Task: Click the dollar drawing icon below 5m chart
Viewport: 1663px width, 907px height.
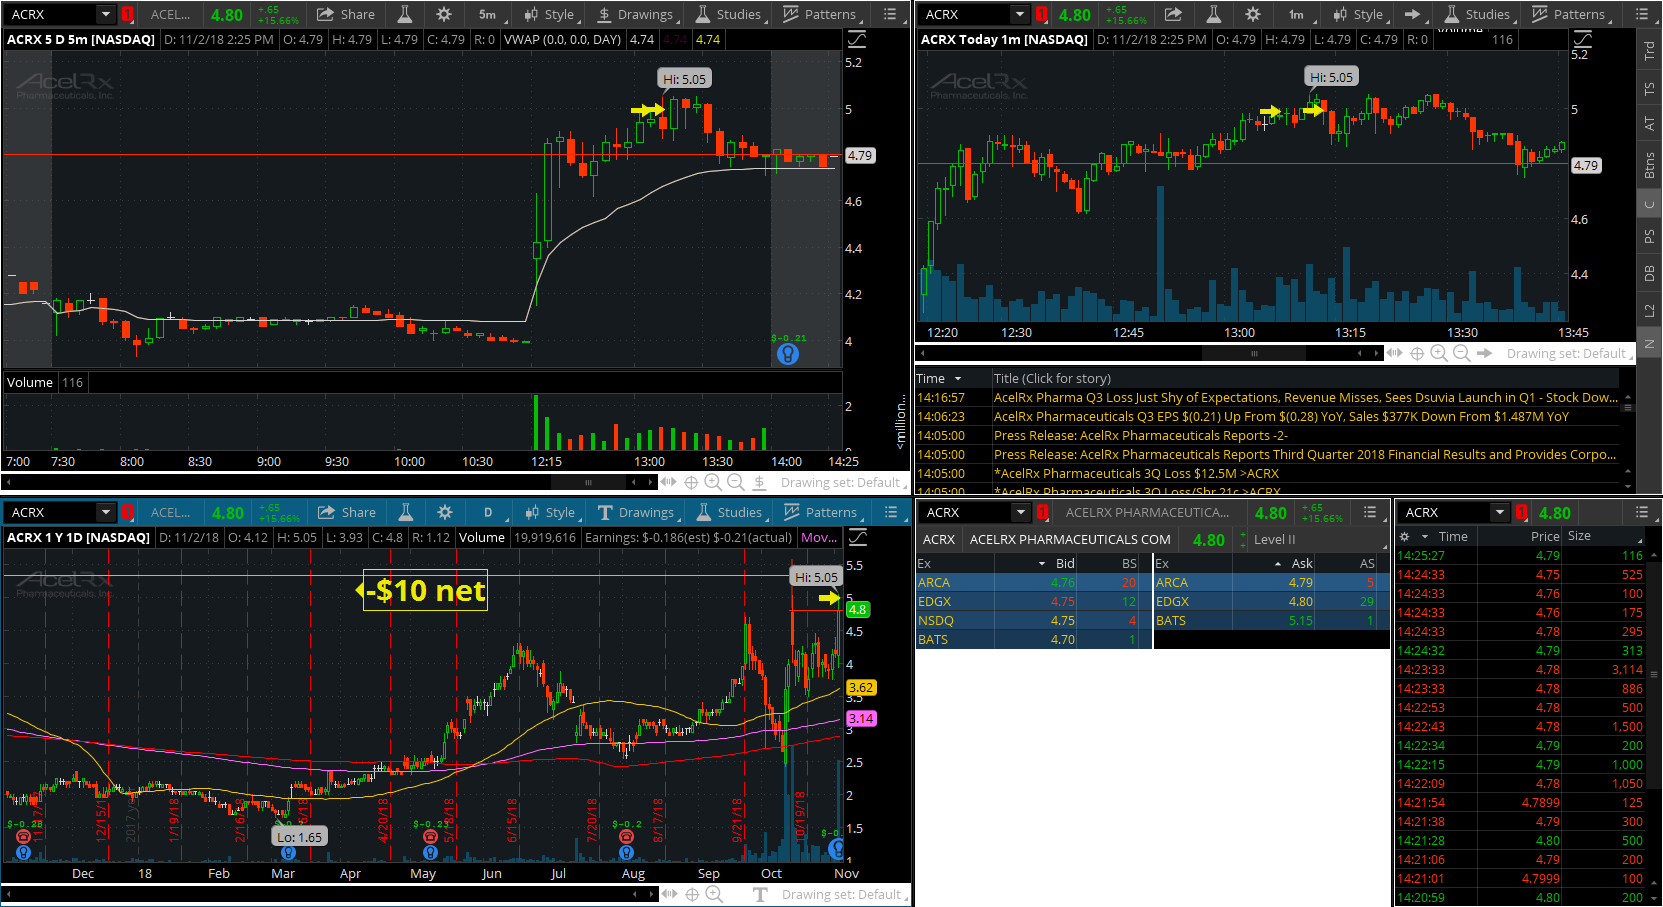Action: point(759,482)
